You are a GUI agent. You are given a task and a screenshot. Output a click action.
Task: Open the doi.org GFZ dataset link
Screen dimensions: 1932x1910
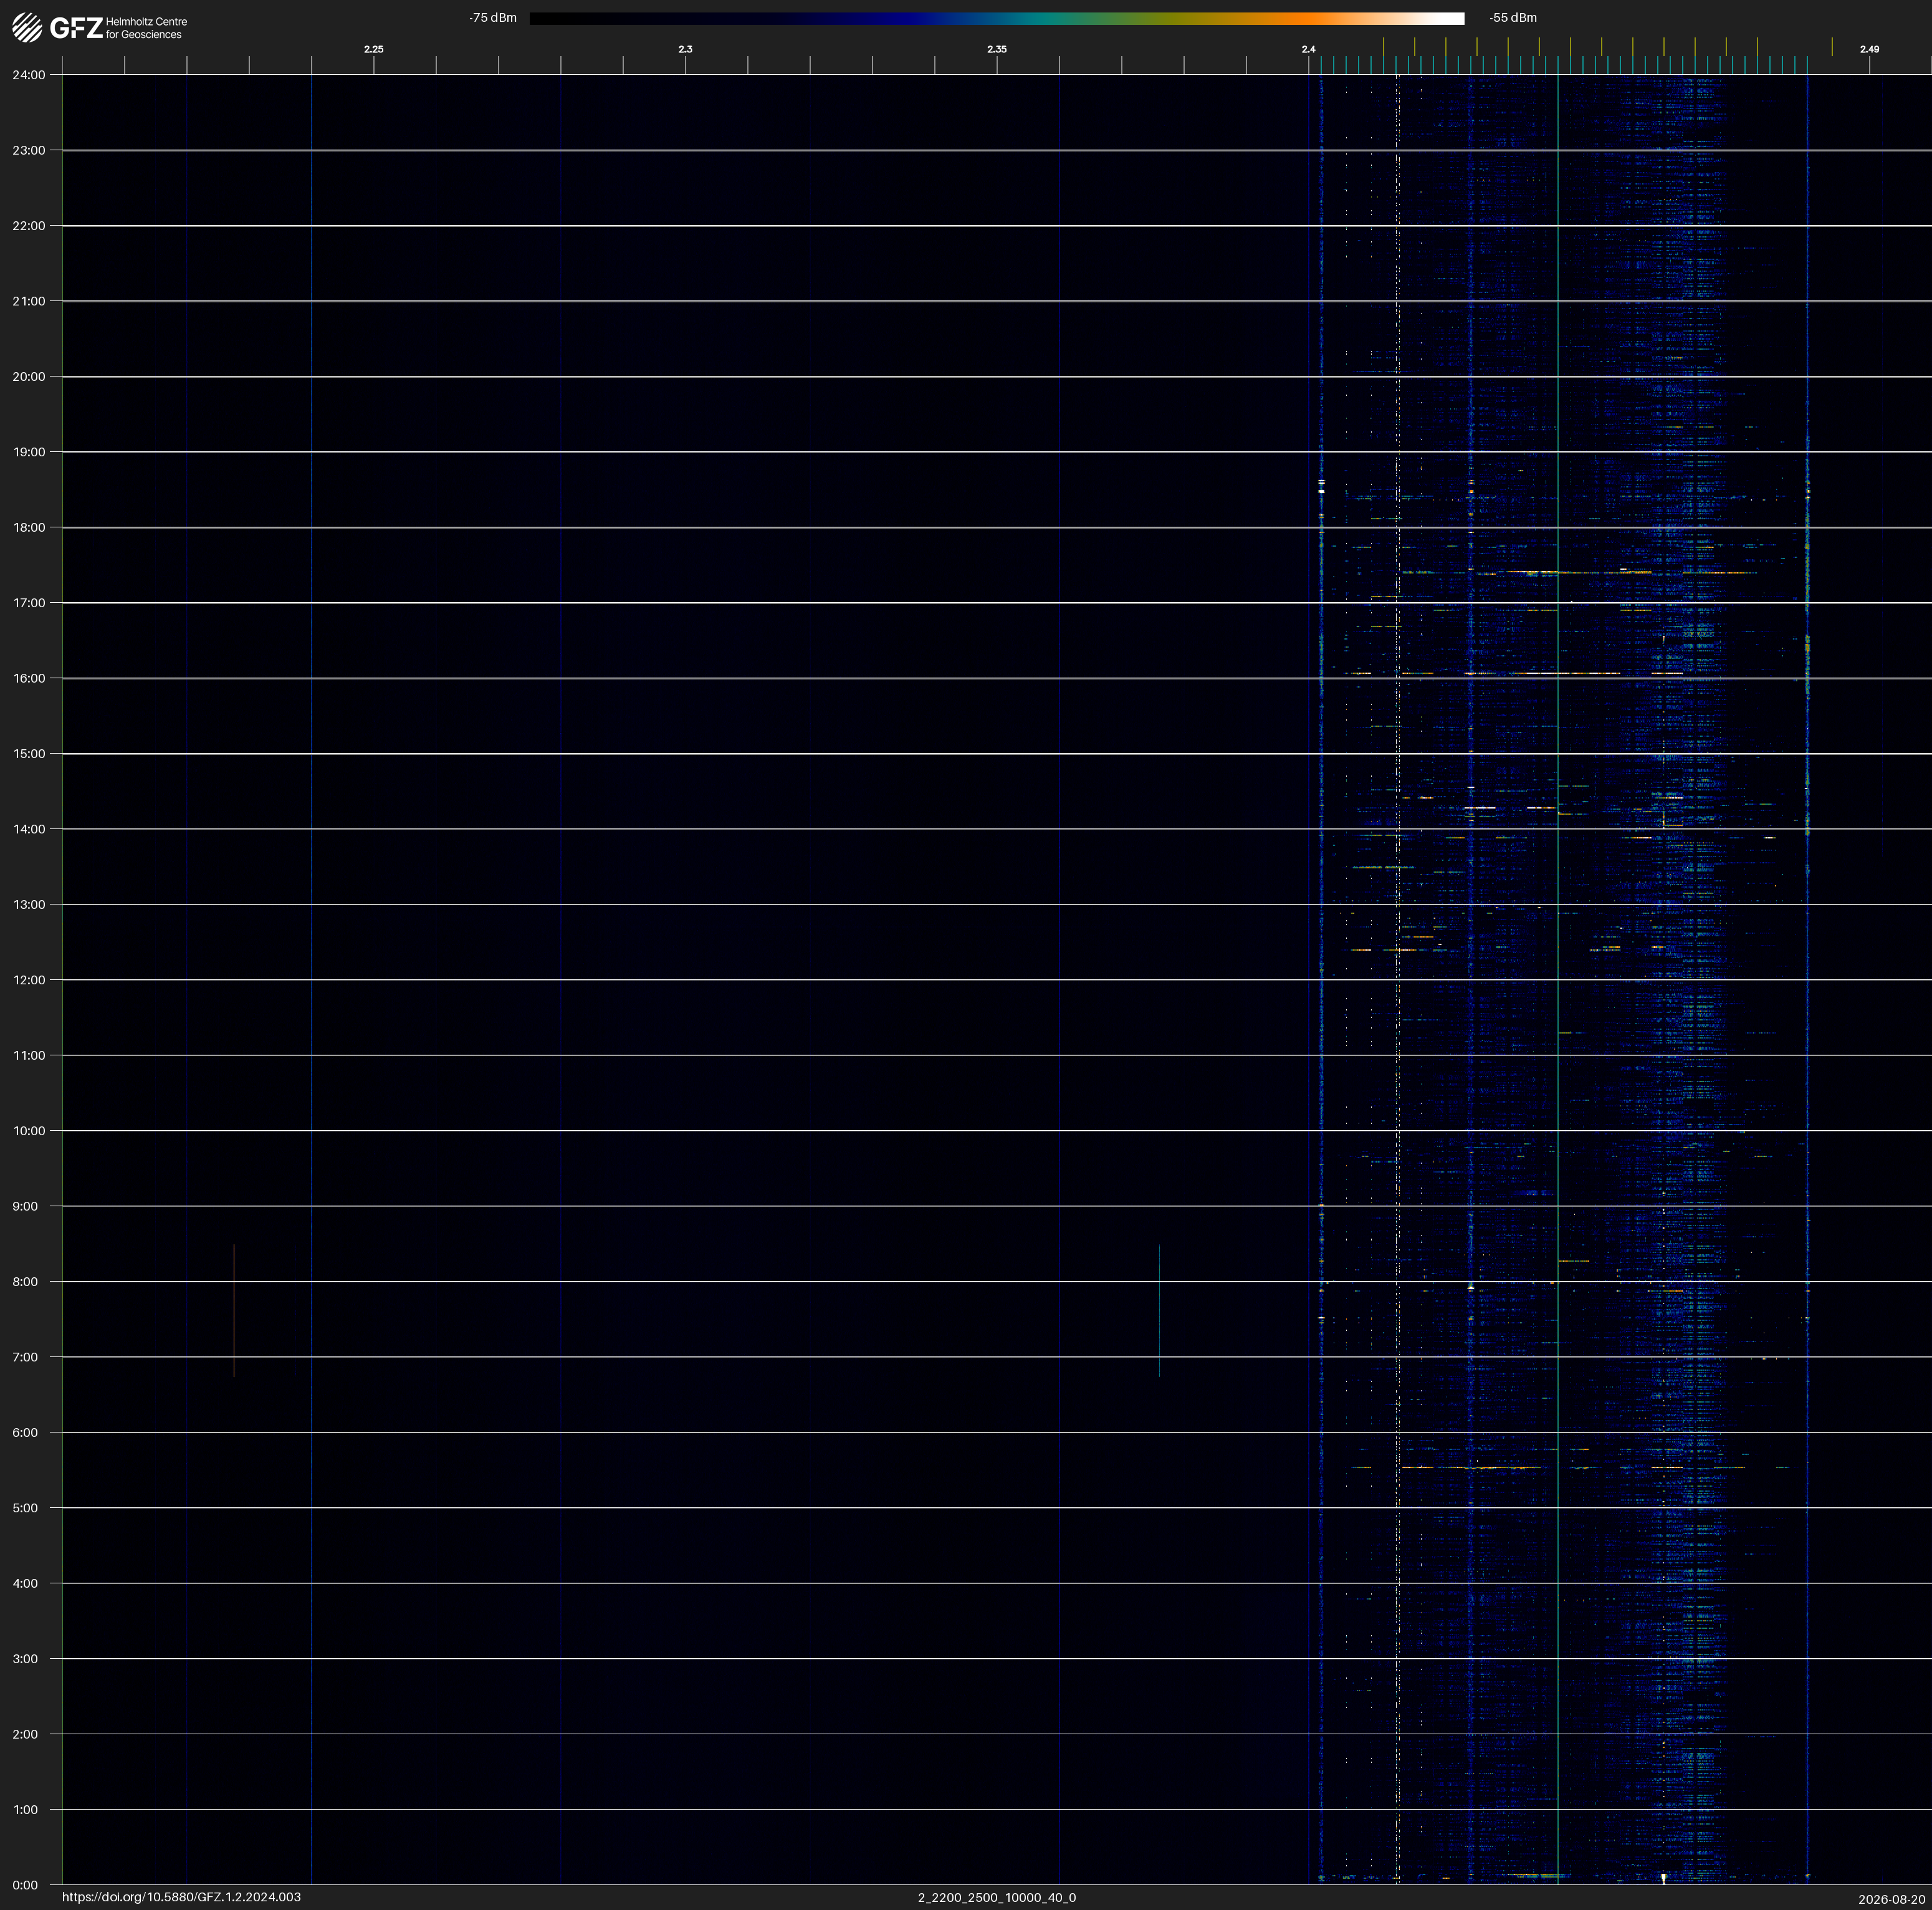(x=181, y=1897)
